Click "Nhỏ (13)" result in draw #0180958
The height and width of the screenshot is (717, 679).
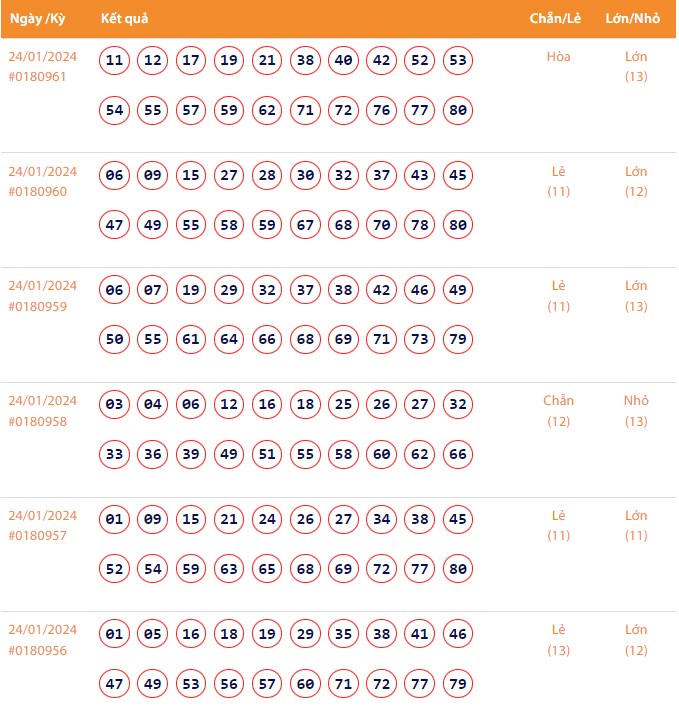[x=636, y=410]
